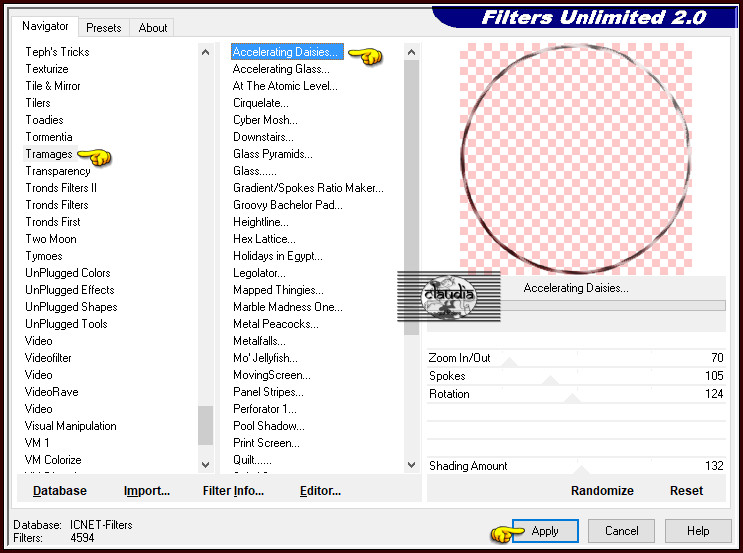743x553 pixels.
Task: Select Holidays in Egypt... filter
Action: tap(278, 256)
